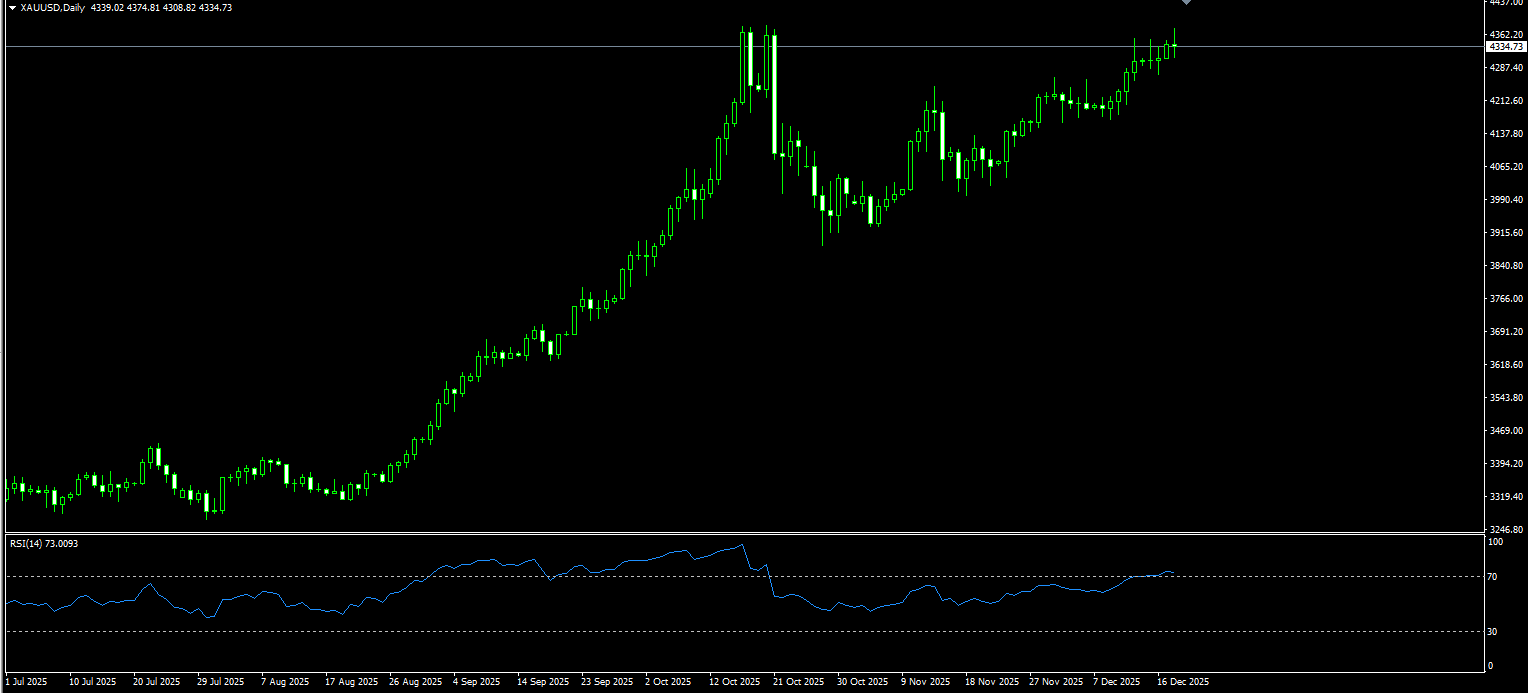Select the highlighted 4334.73 current price tag
Image resolution: width=1528 pixels, height=693 pixels.
[x=1505, y=47]
